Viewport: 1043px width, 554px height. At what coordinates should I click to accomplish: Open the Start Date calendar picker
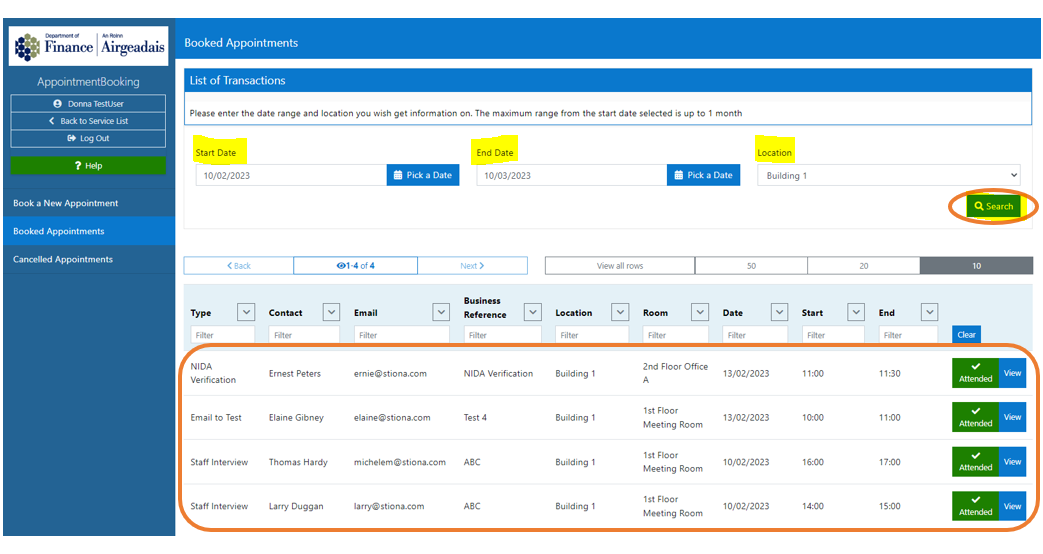click(x=423, y=175)
